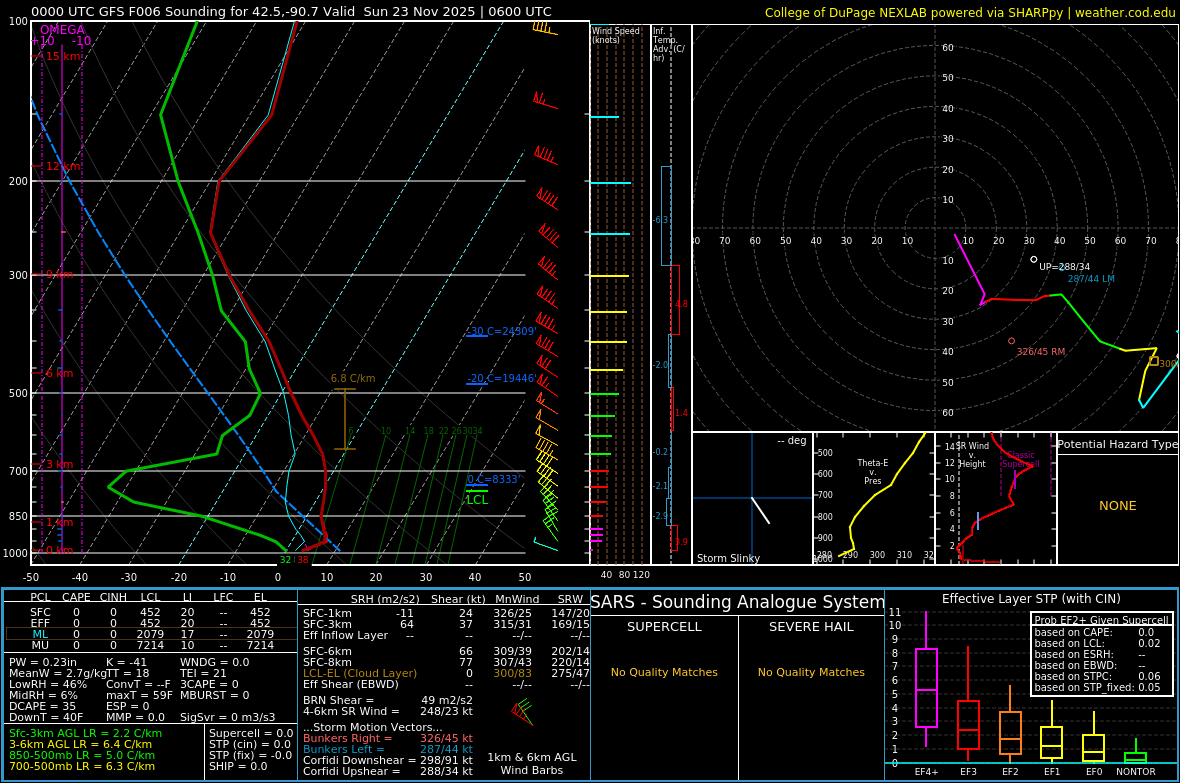
Task: Click the Wind Speed (knots) header
Action: [616, 35]
